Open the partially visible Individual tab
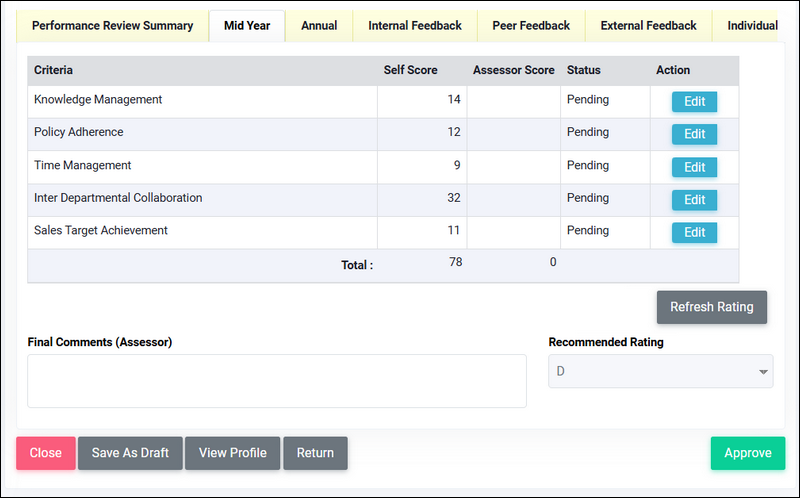This screenshot has height=498, width=800. click(x=750, y=26)
